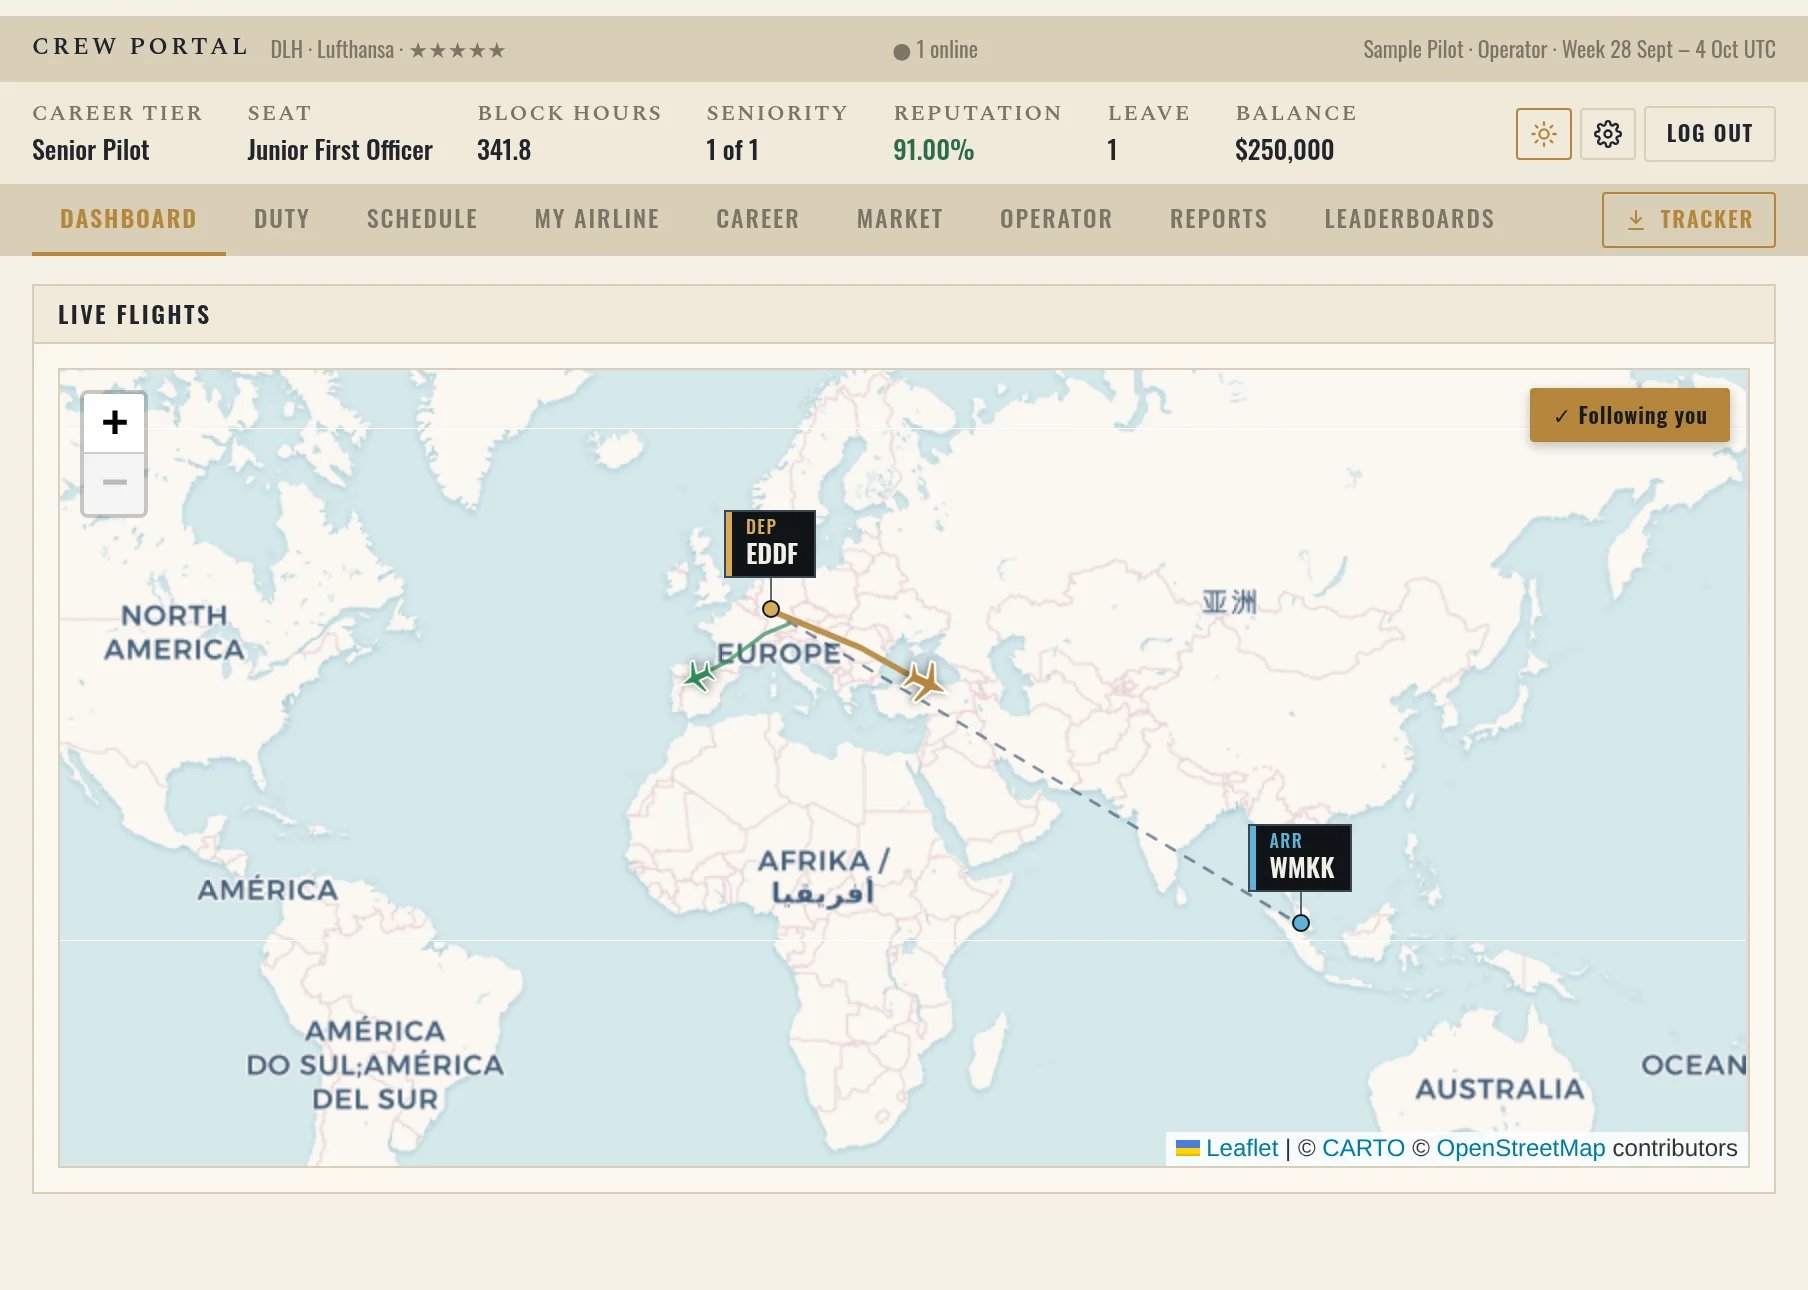Click the ARR WMKK airport label

tap(1300, 858)
